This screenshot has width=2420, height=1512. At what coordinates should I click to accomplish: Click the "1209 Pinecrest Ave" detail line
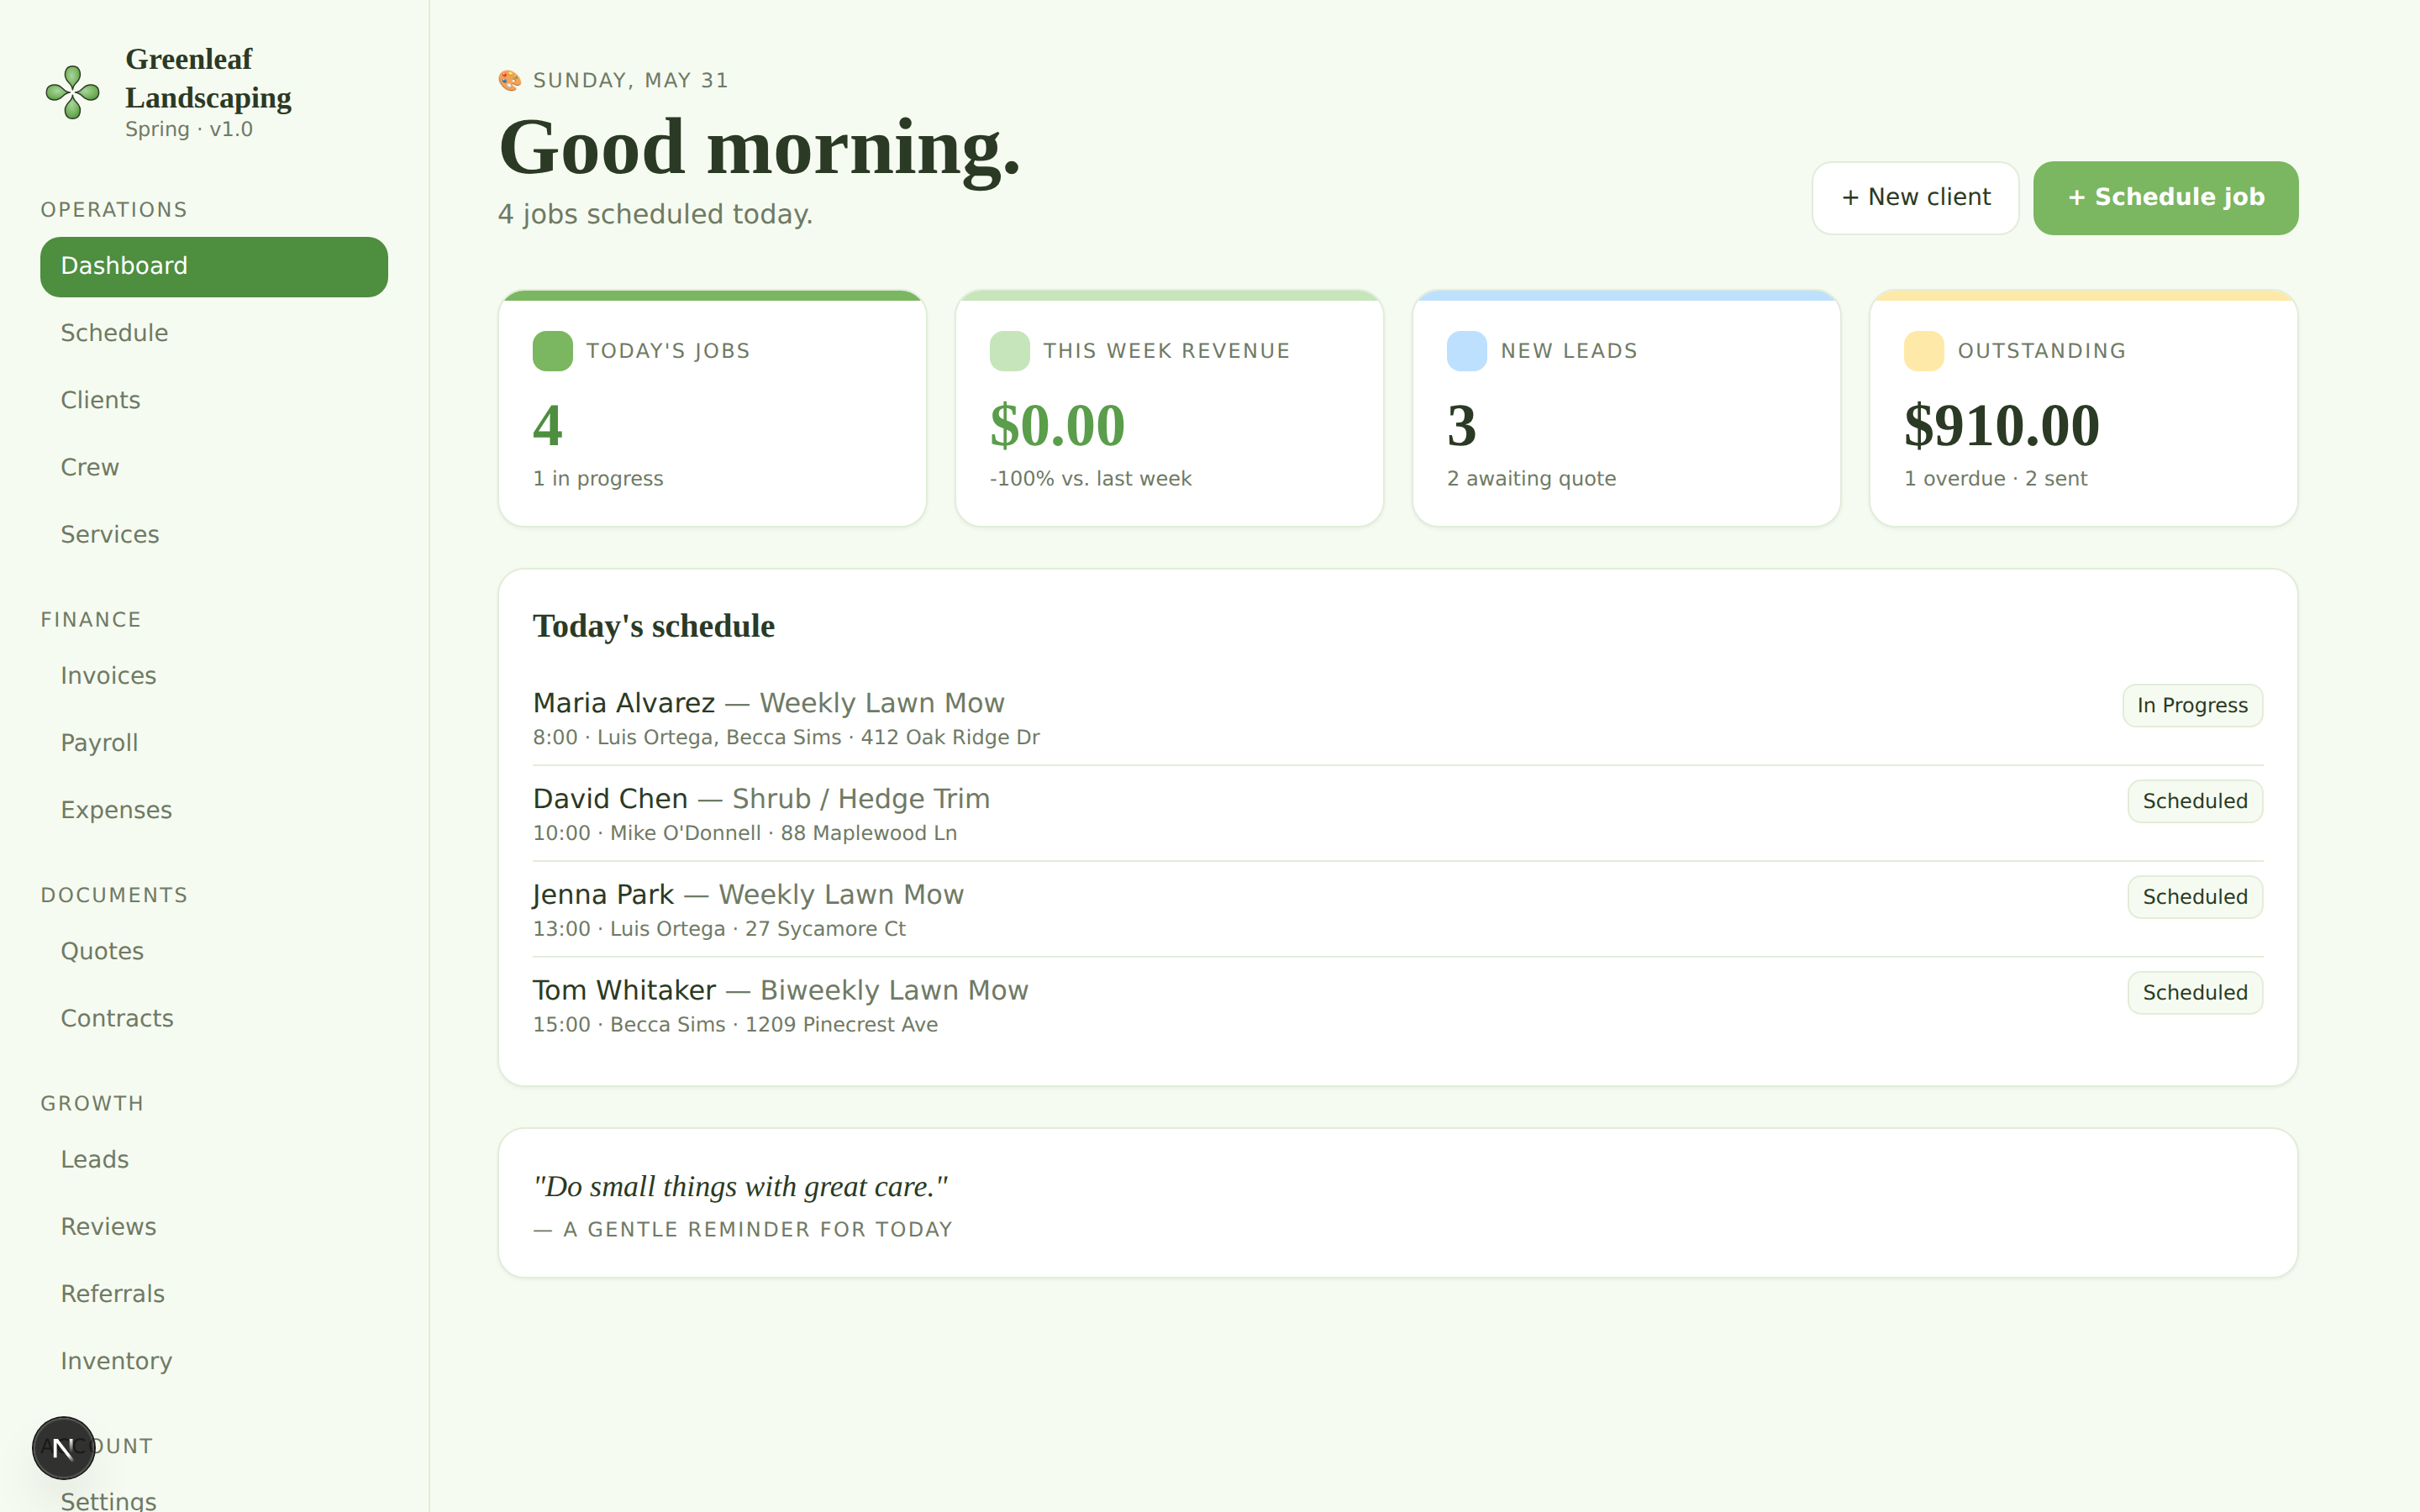coord(735,1025)
